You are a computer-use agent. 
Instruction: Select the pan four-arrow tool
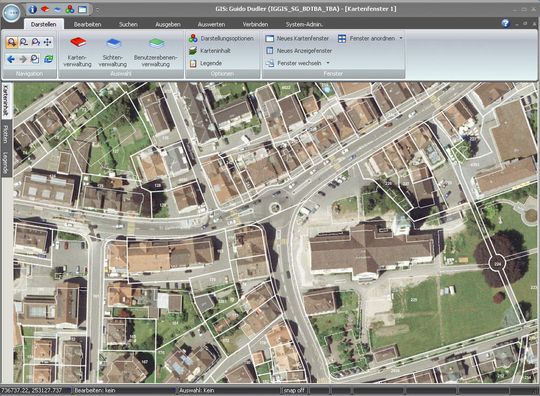point(48,42)
